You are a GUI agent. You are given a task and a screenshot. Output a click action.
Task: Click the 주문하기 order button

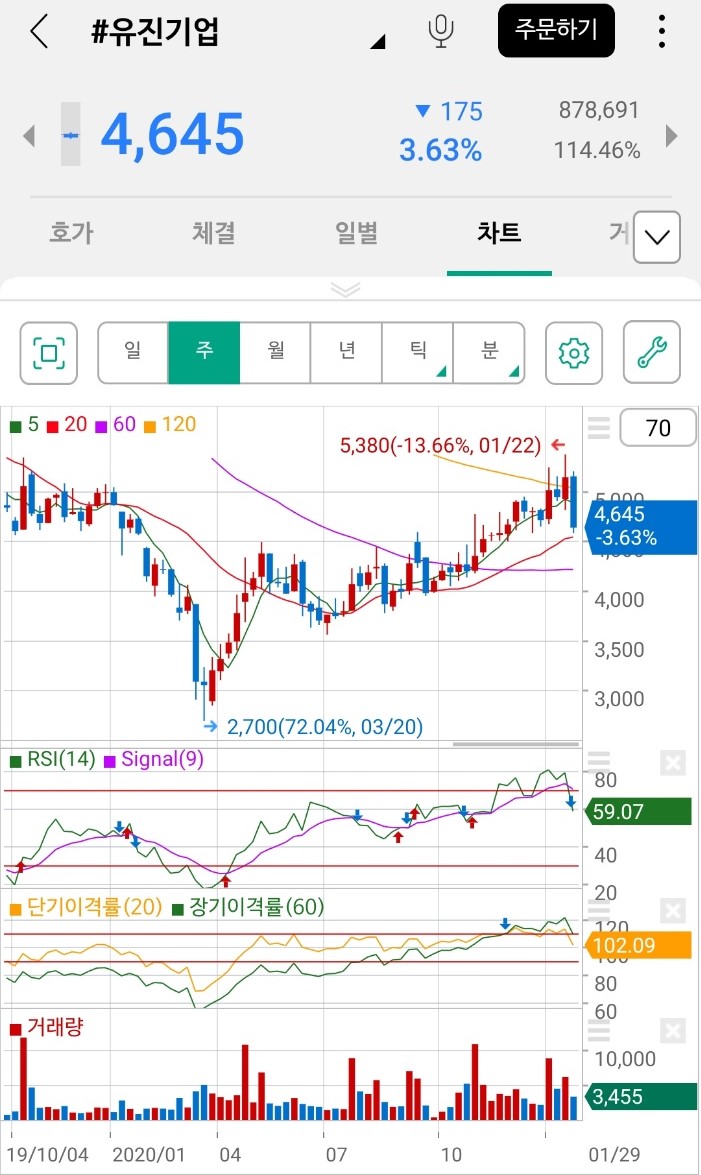(x=556, y=31)
